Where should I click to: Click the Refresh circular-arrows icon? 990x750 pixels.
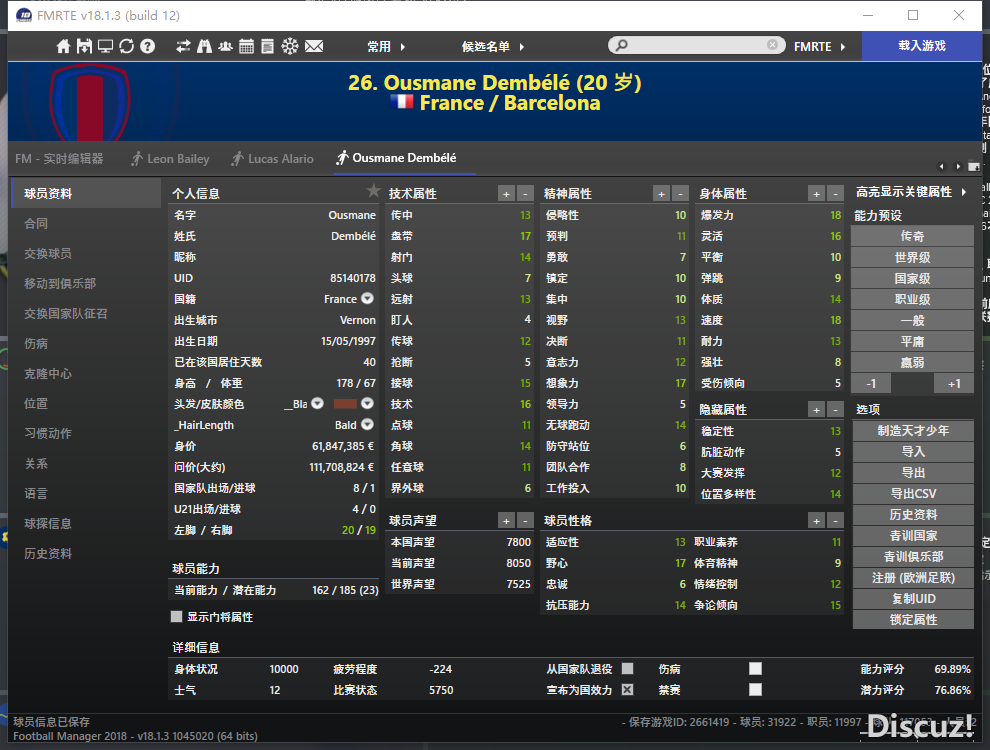pos(126,46)
